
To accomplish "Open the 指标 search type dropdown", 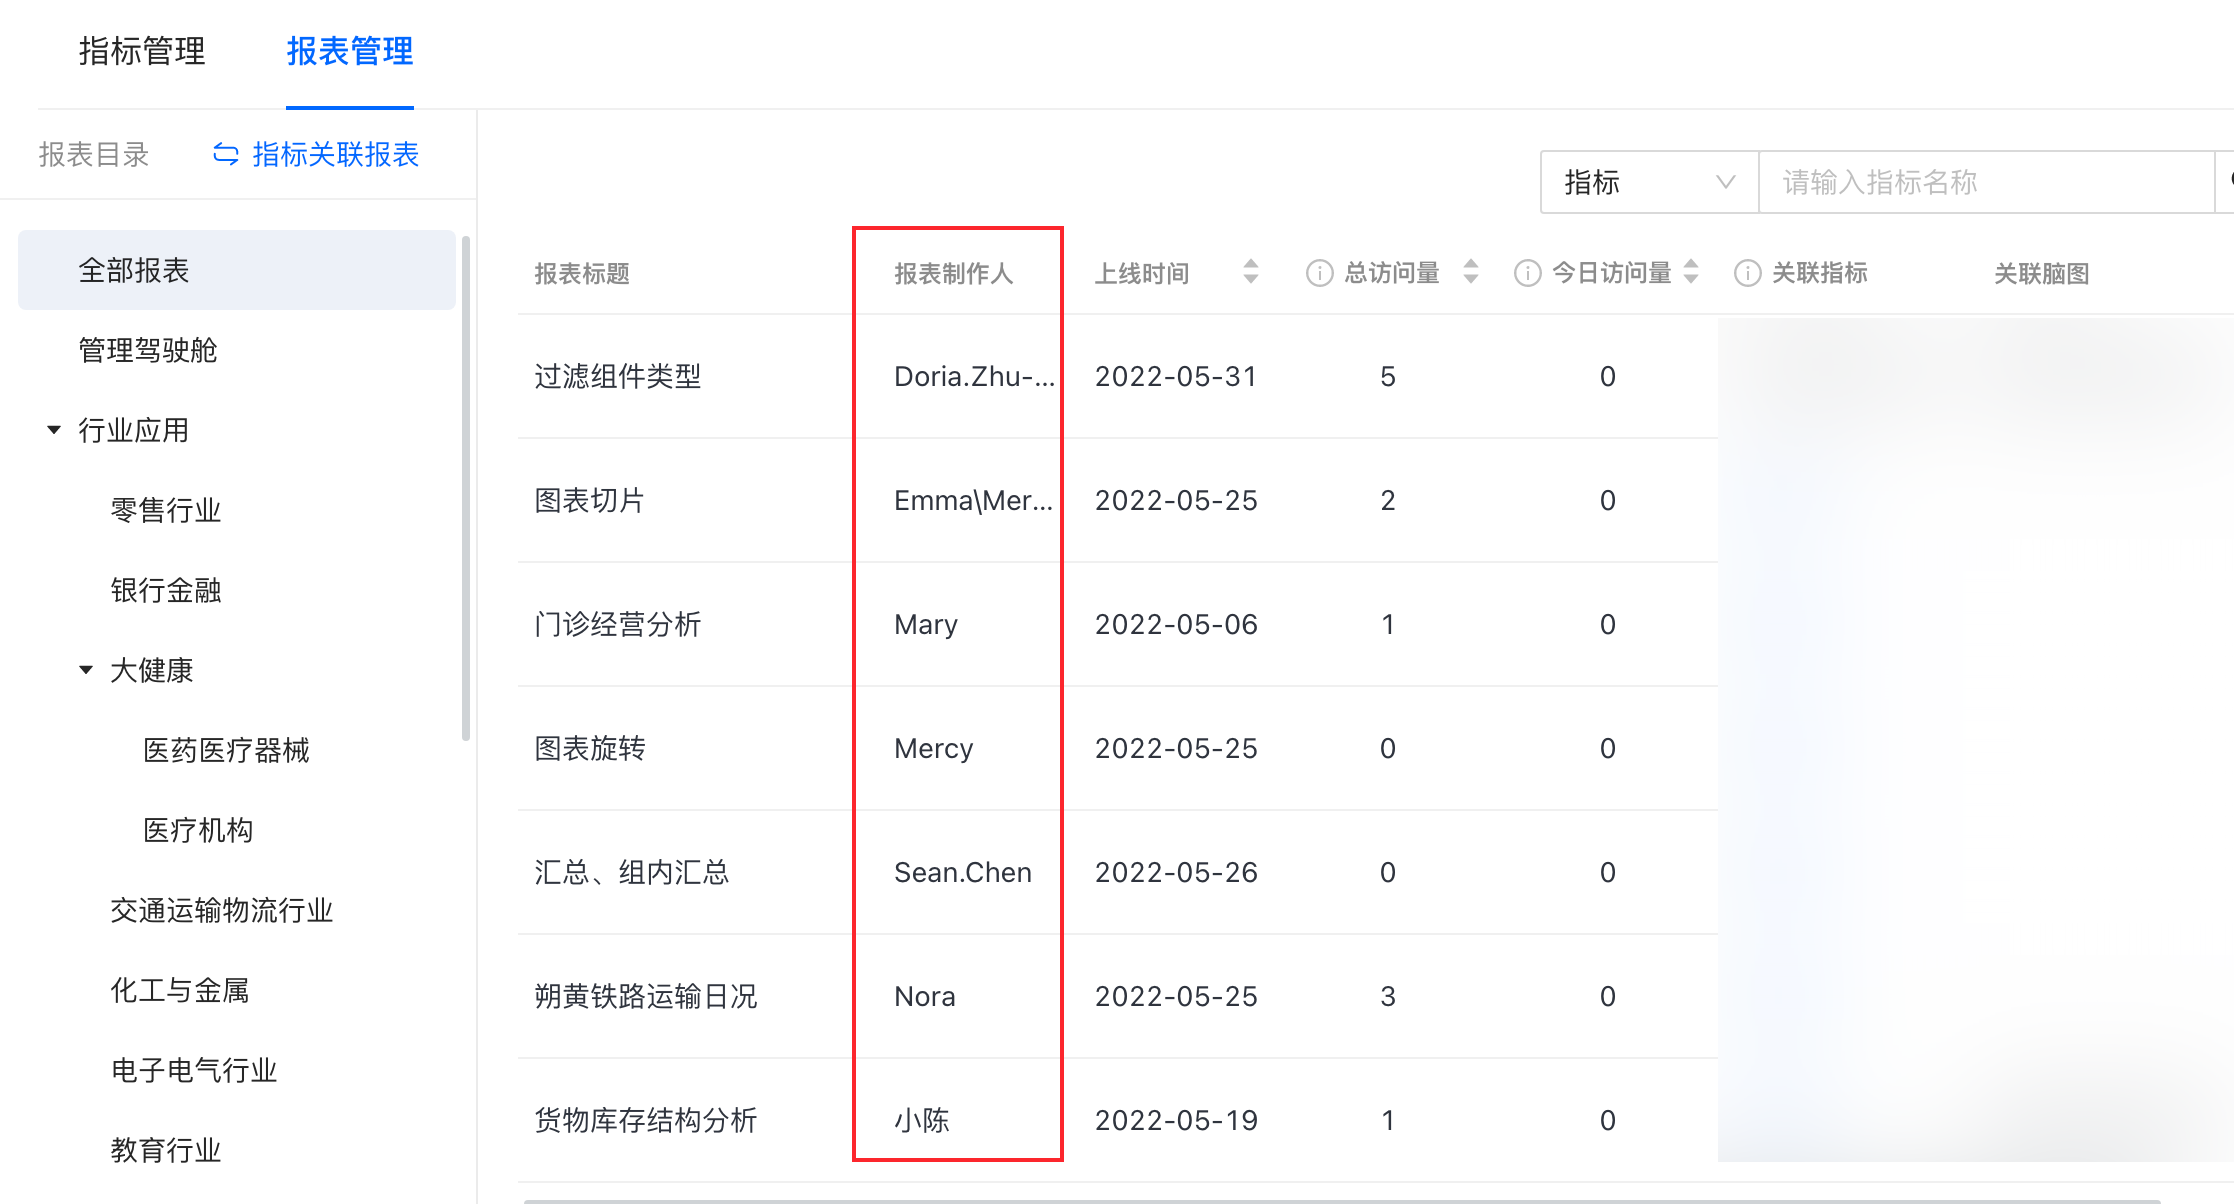I will tap(1648, 182).
